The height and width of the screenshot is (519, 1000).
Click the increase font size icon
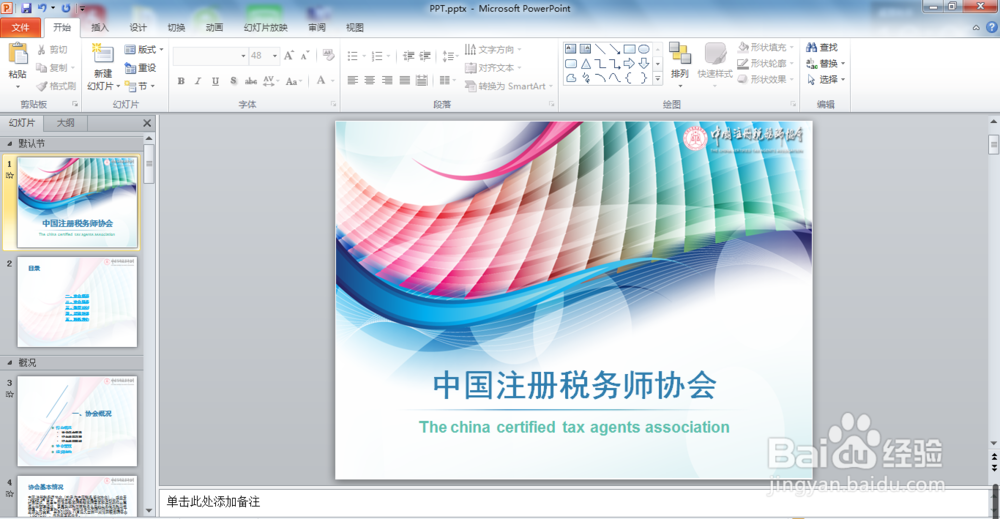289,56
